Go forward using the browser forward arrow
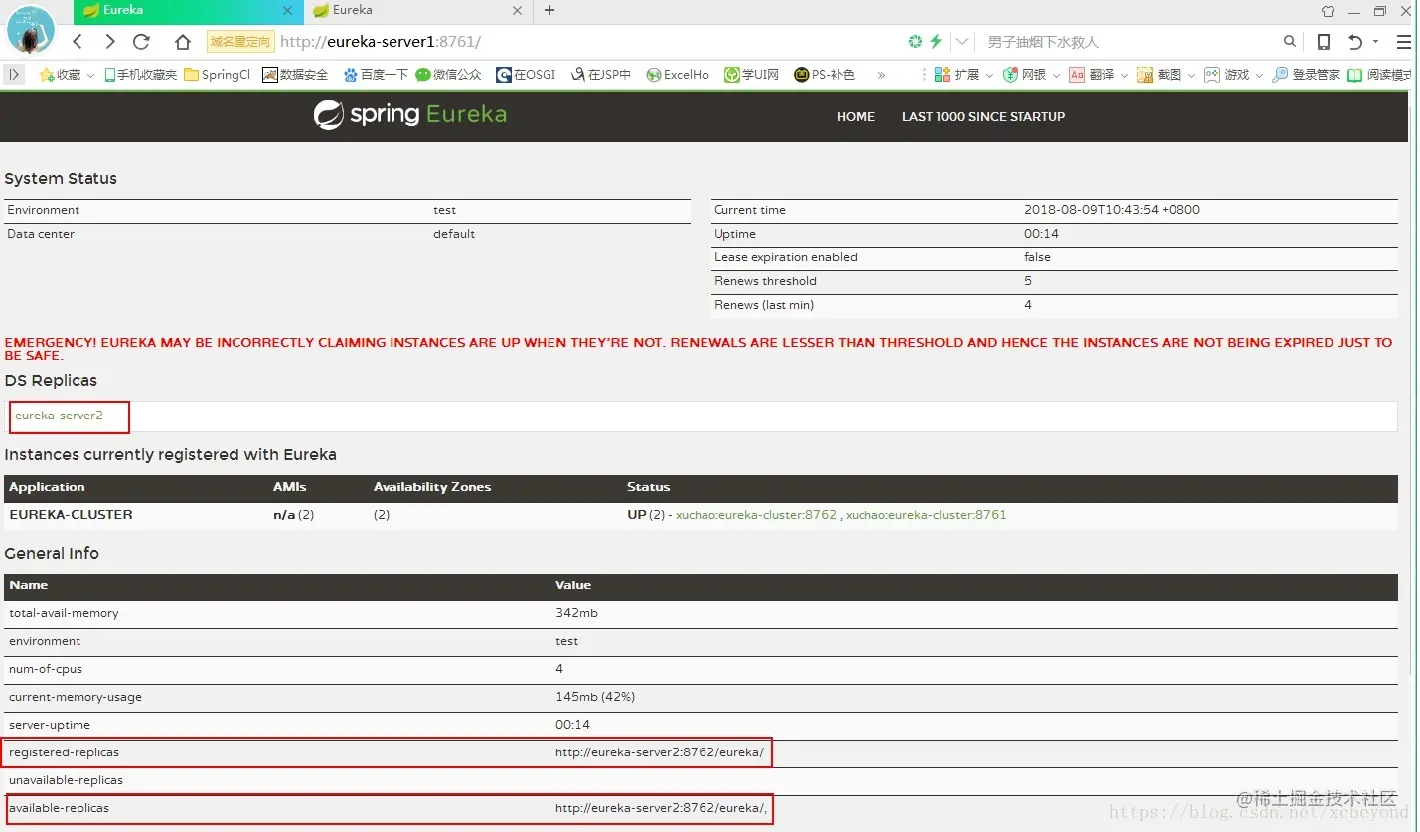1420x832 pixels. point(109,42)
